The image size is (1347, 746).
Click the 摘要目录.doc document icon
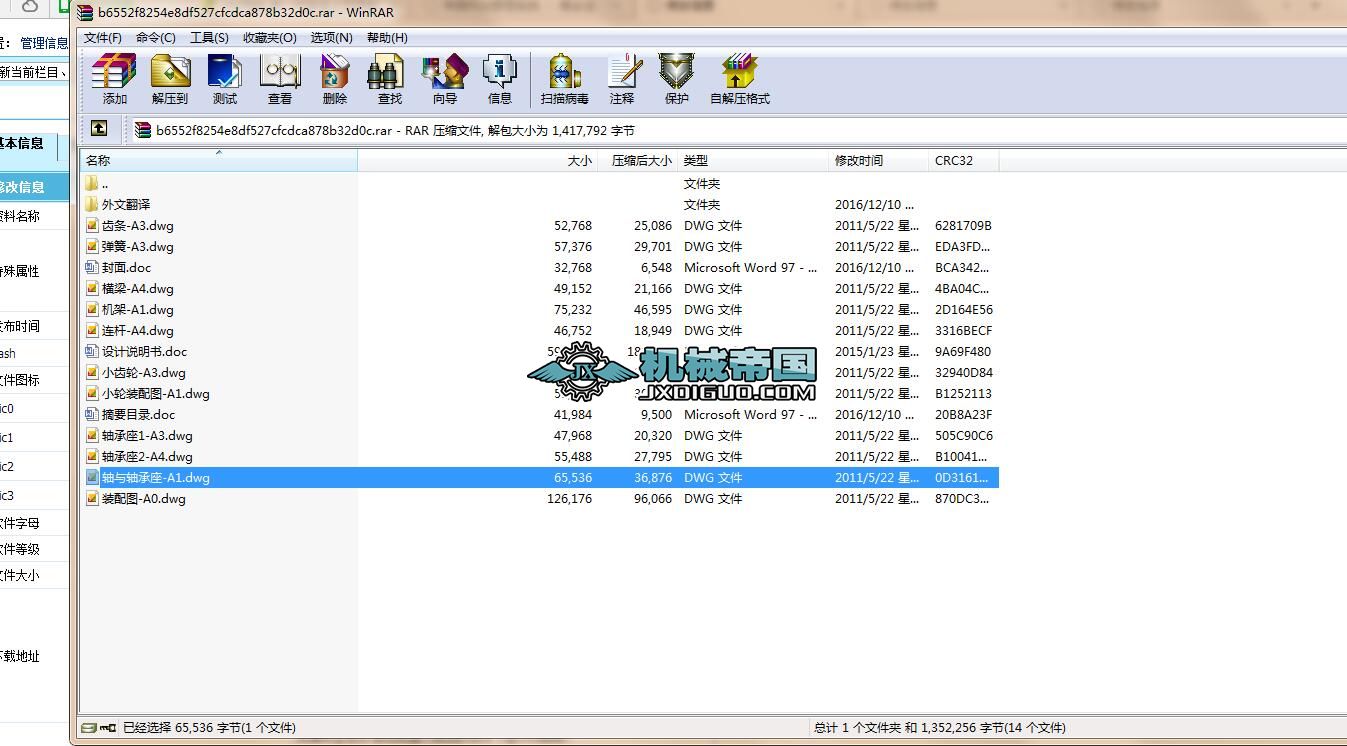pyautogui.click(x=92, y=414)
